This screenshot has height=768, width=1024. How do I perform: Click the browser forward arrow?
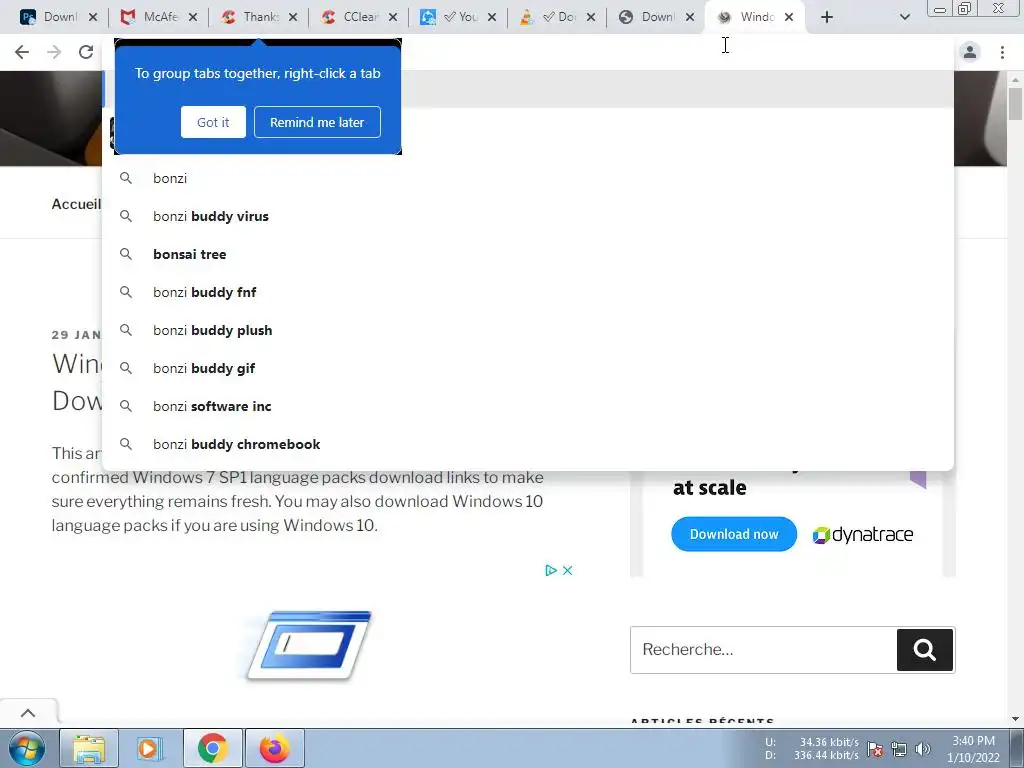[x=54, y=52]
